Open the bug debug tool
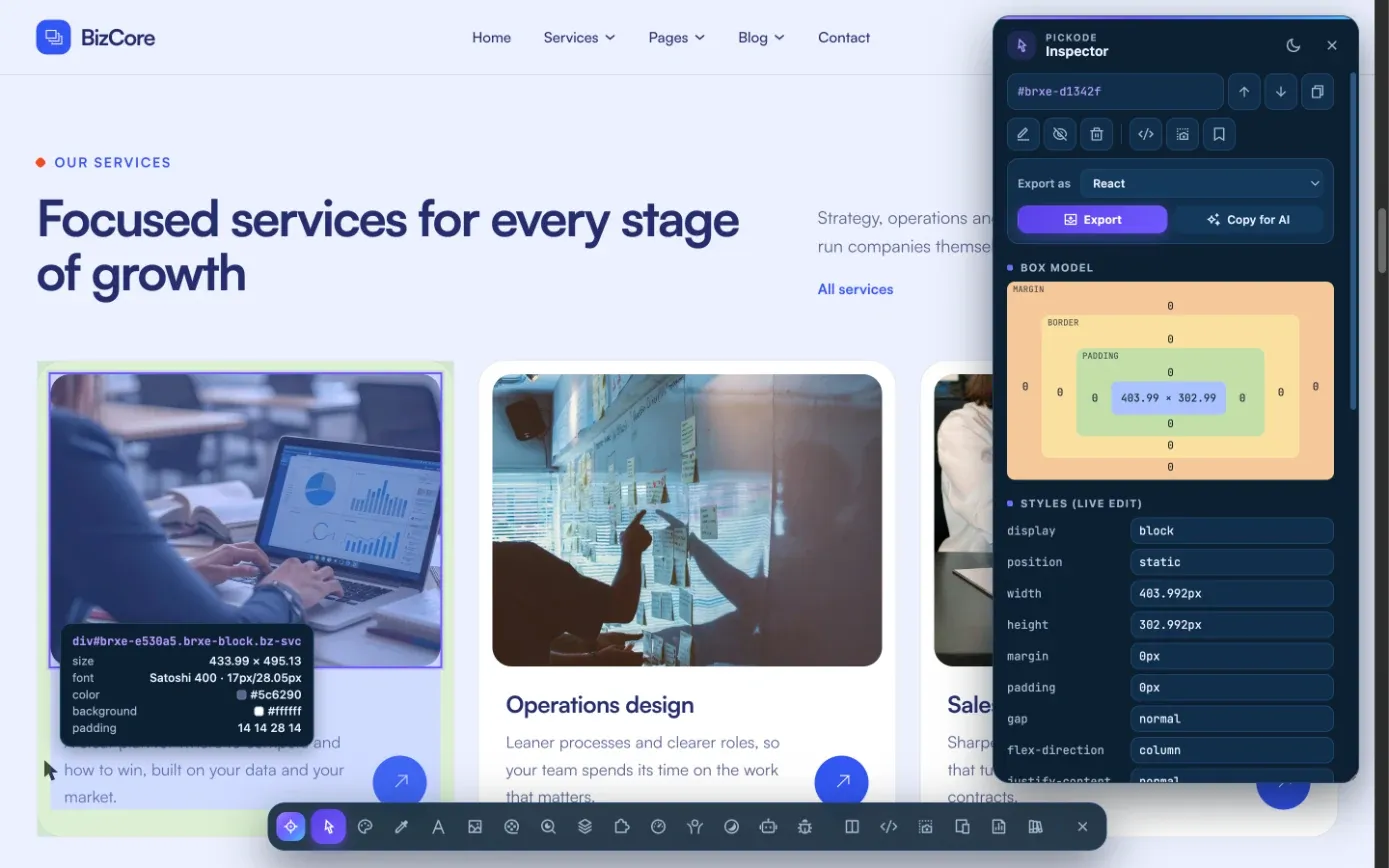Image resolution: width=1389 pixels, height=868 pixels. point(805,827)
